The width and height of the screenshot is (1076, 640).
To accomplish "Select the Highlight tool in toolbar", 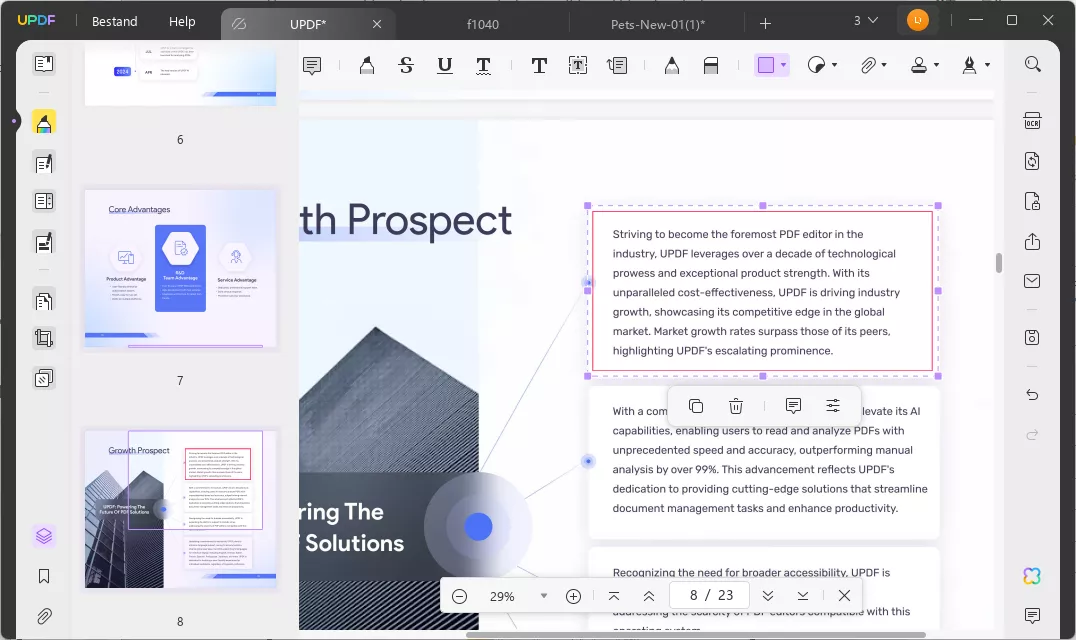I will tap(367, 65).
